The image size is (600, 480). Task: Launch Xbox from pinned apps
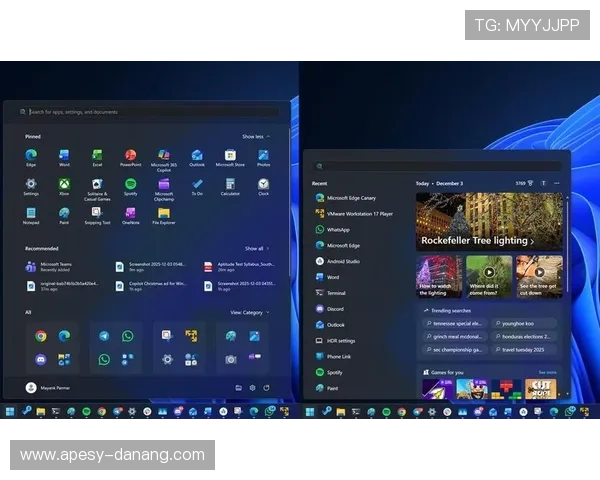click(x=64, y=186)
